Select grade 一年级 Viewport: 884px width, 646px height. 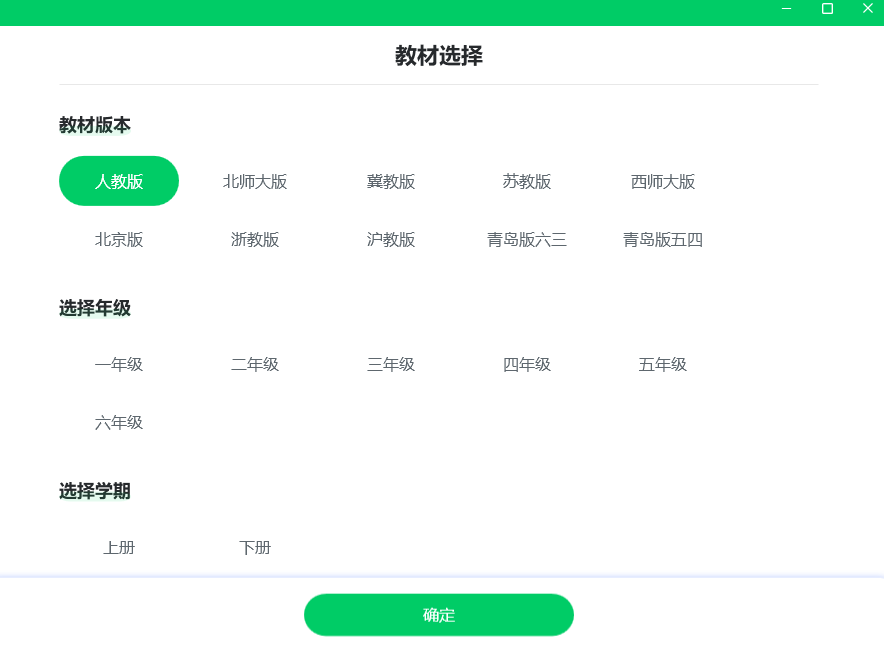coord(118,364)
